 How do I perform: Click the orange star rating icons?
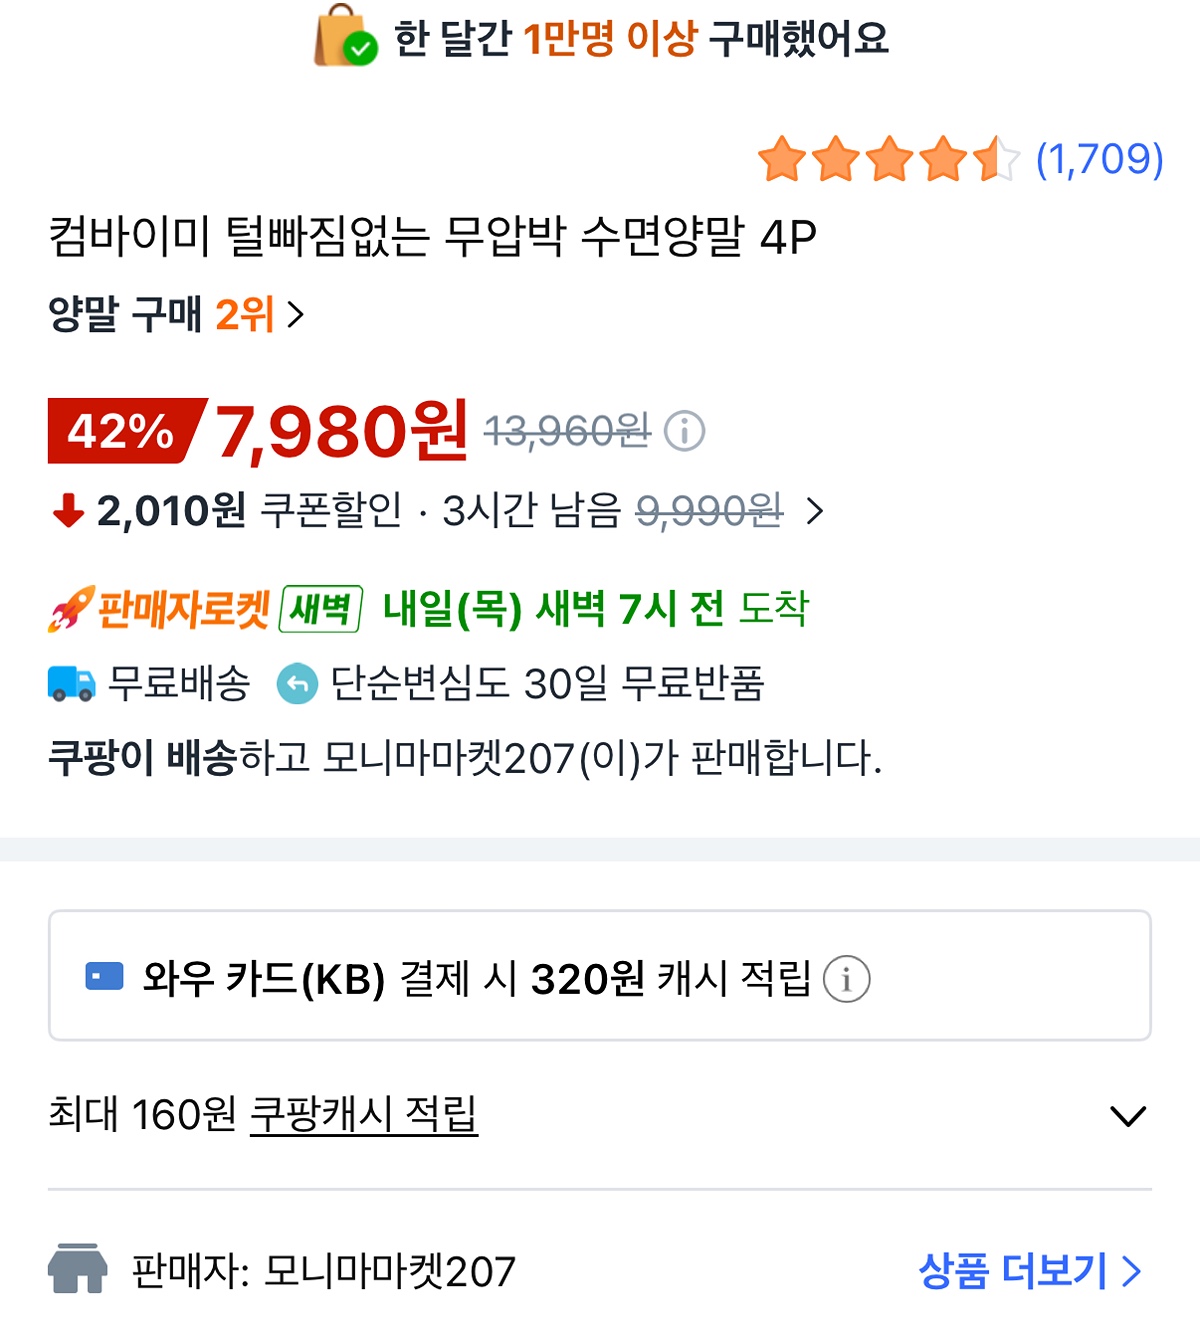coord(887,160)
